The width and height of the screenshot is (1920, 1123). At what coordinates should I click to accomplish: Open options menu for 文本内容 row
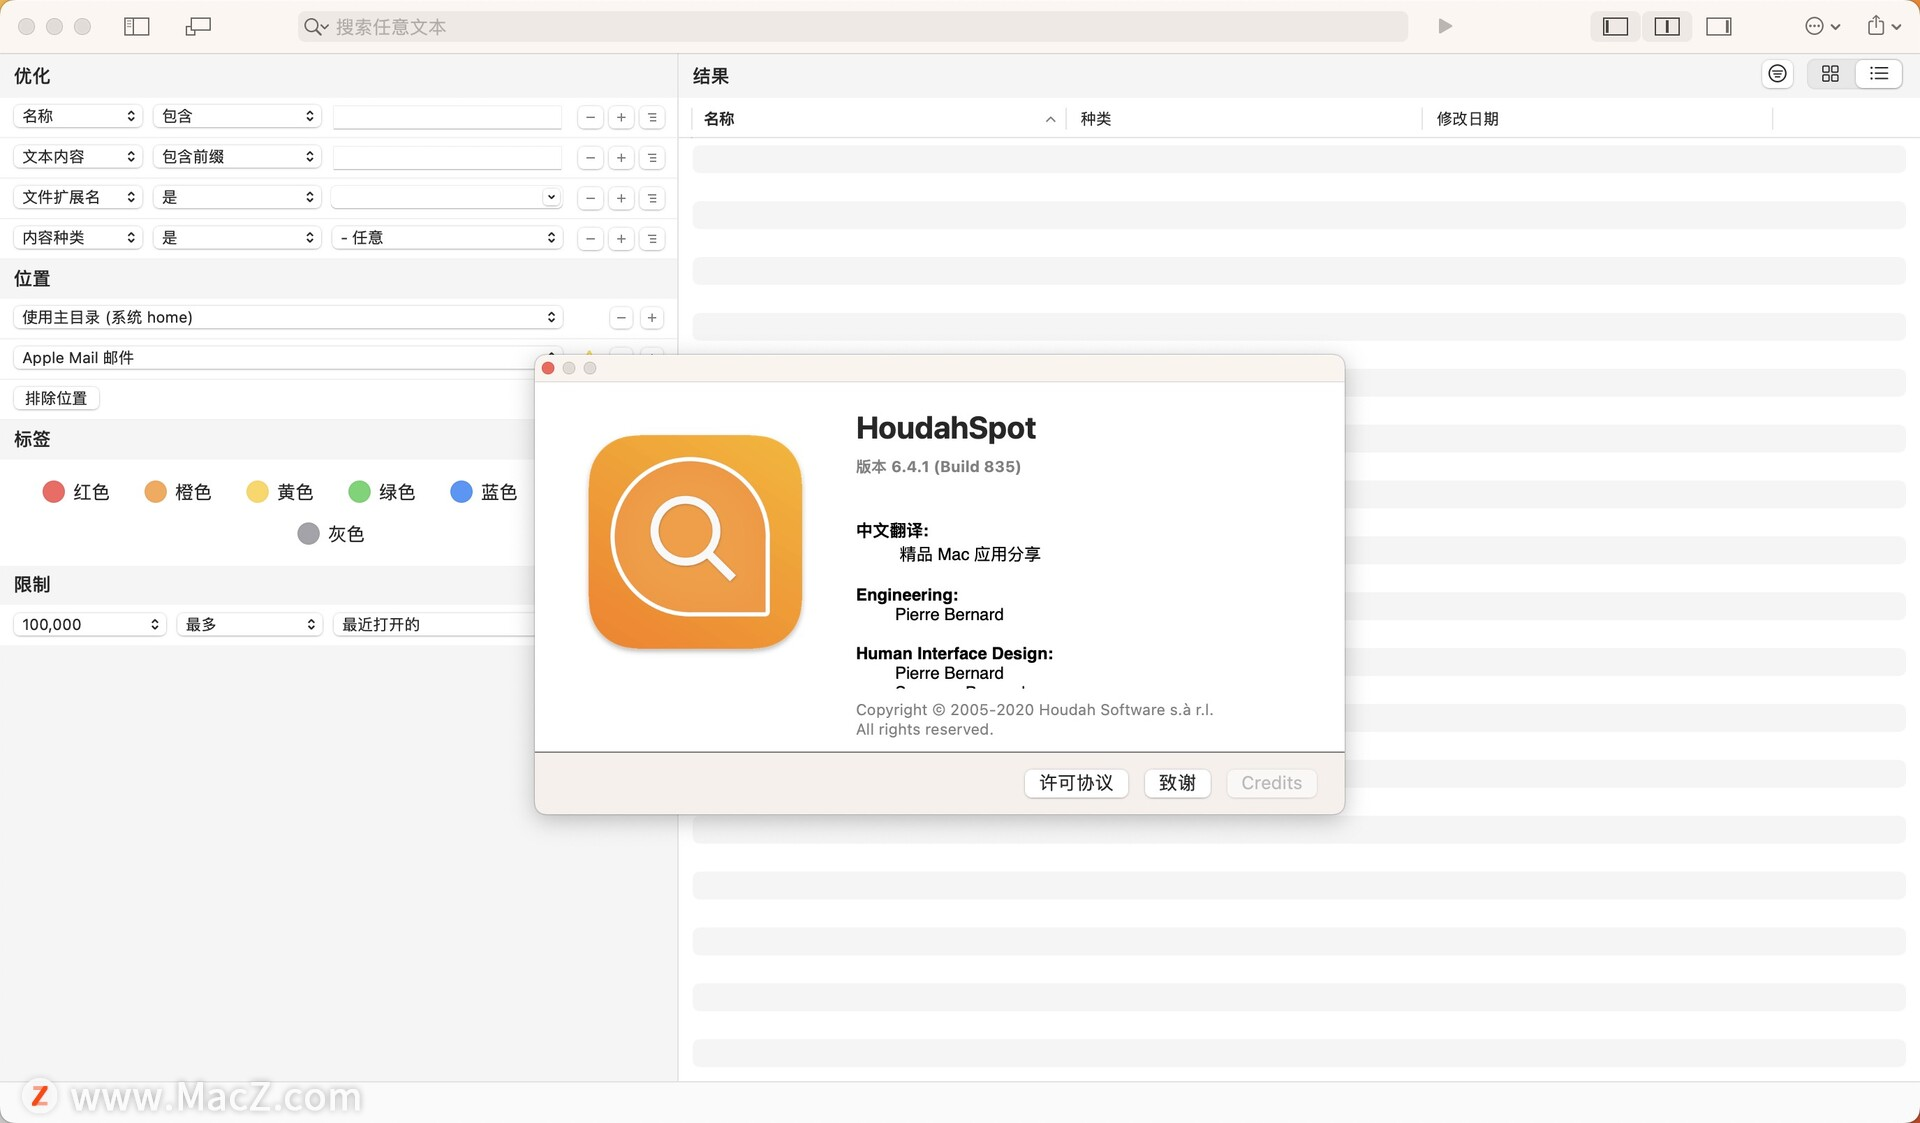pyautogui.click(x=652, y=158)
